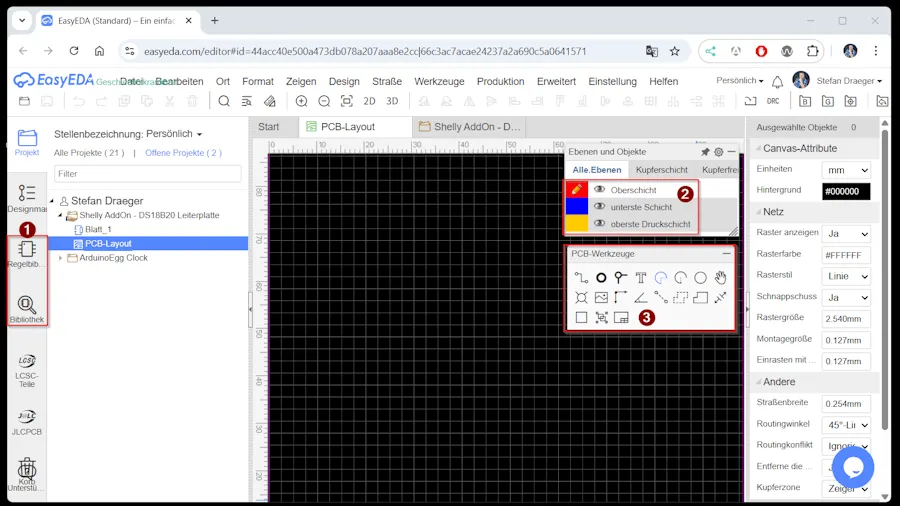Click the Offene Projekte link

(183, 153)
